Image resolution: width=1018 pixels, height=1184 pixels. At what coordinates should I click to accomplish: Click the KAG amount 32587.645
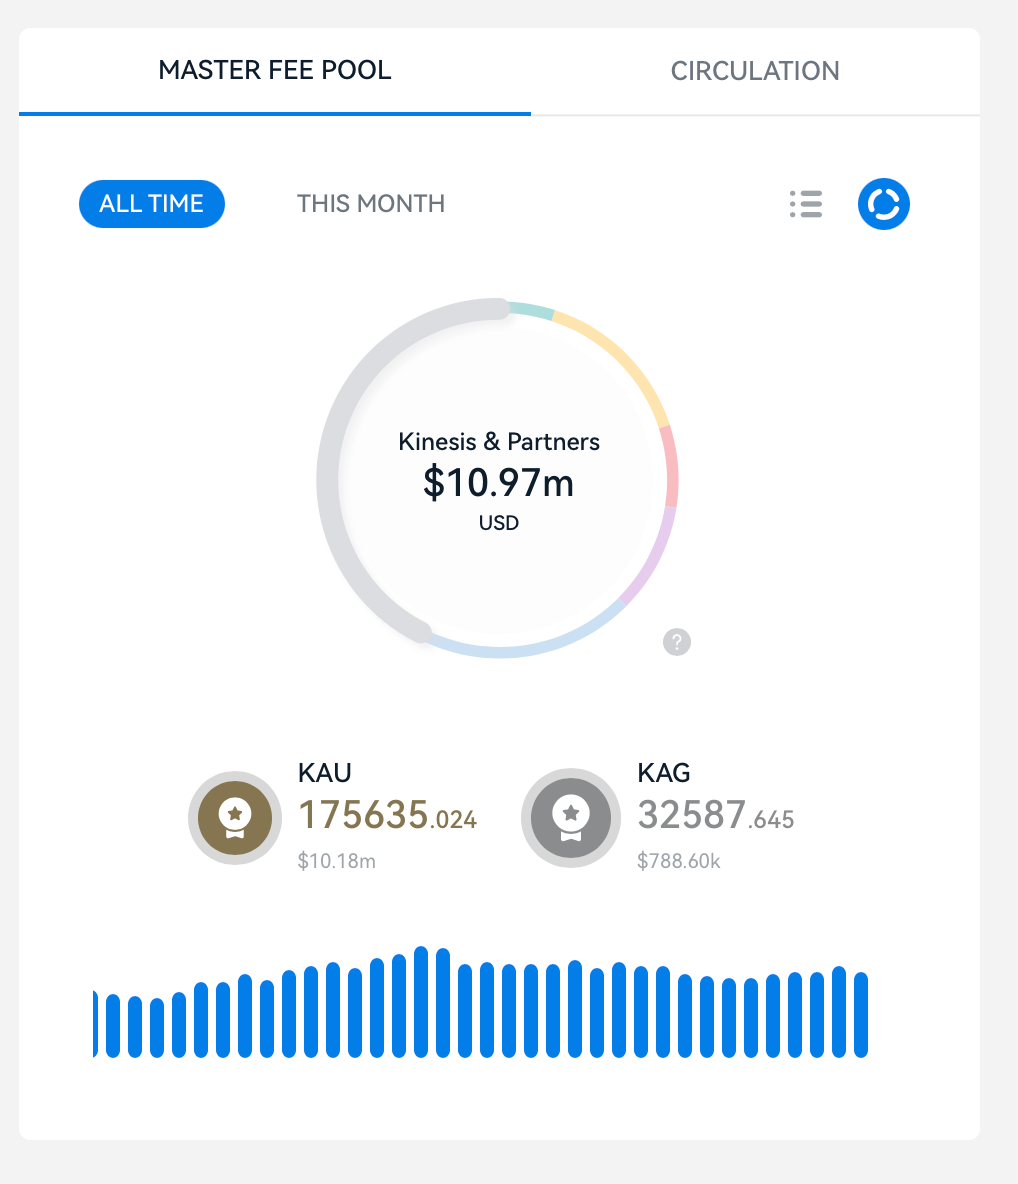(x=716, y=816)
